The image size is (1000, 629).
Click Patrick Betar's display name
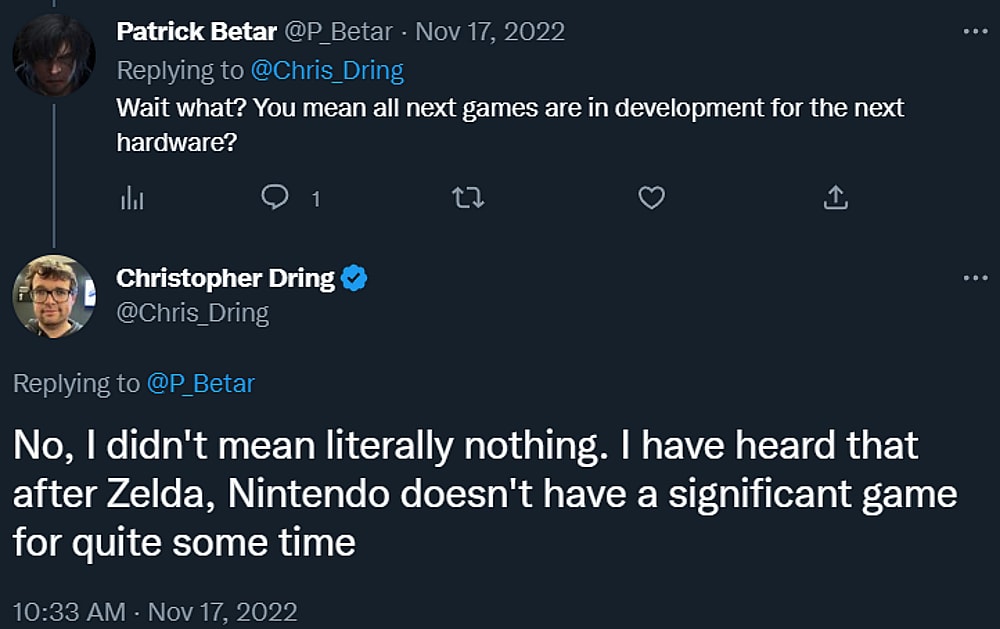[x=197, y=31]
